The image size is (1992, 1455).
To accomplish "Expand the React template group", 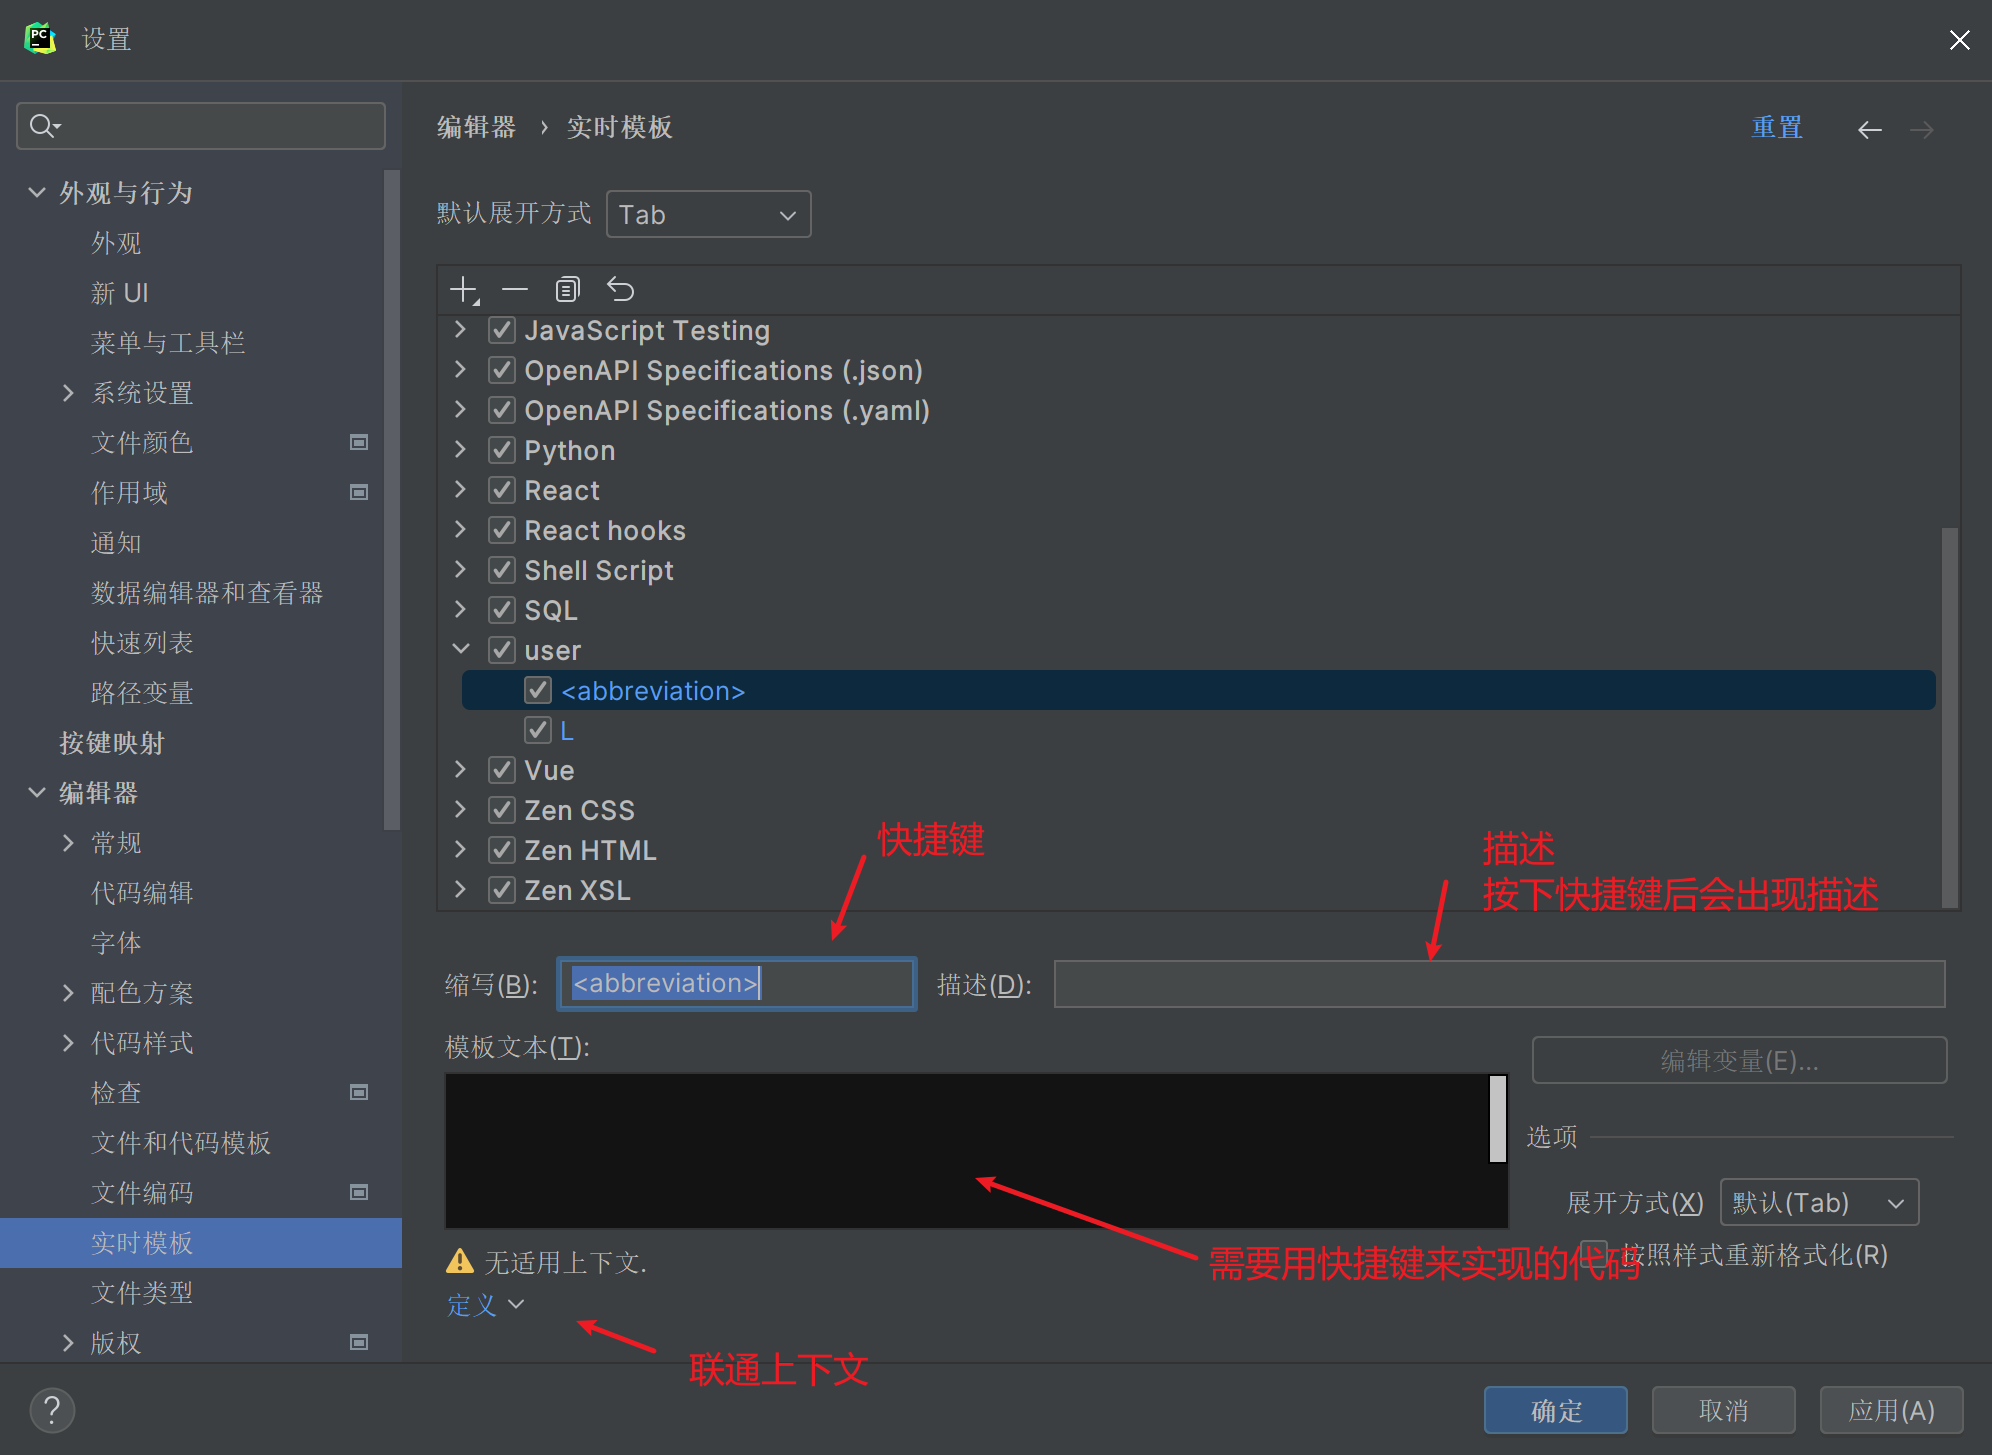I will tap(460, 489).
